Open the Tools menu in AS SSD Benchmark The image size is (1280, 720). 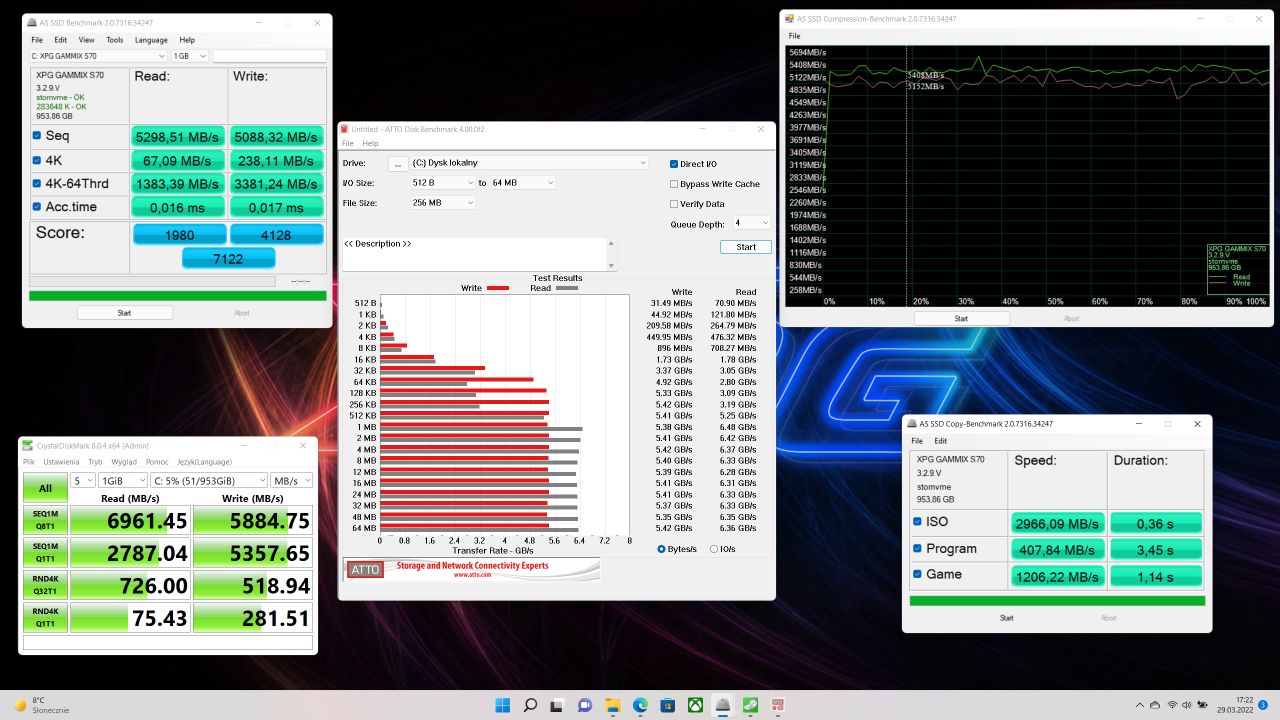(x=115, y=40)
